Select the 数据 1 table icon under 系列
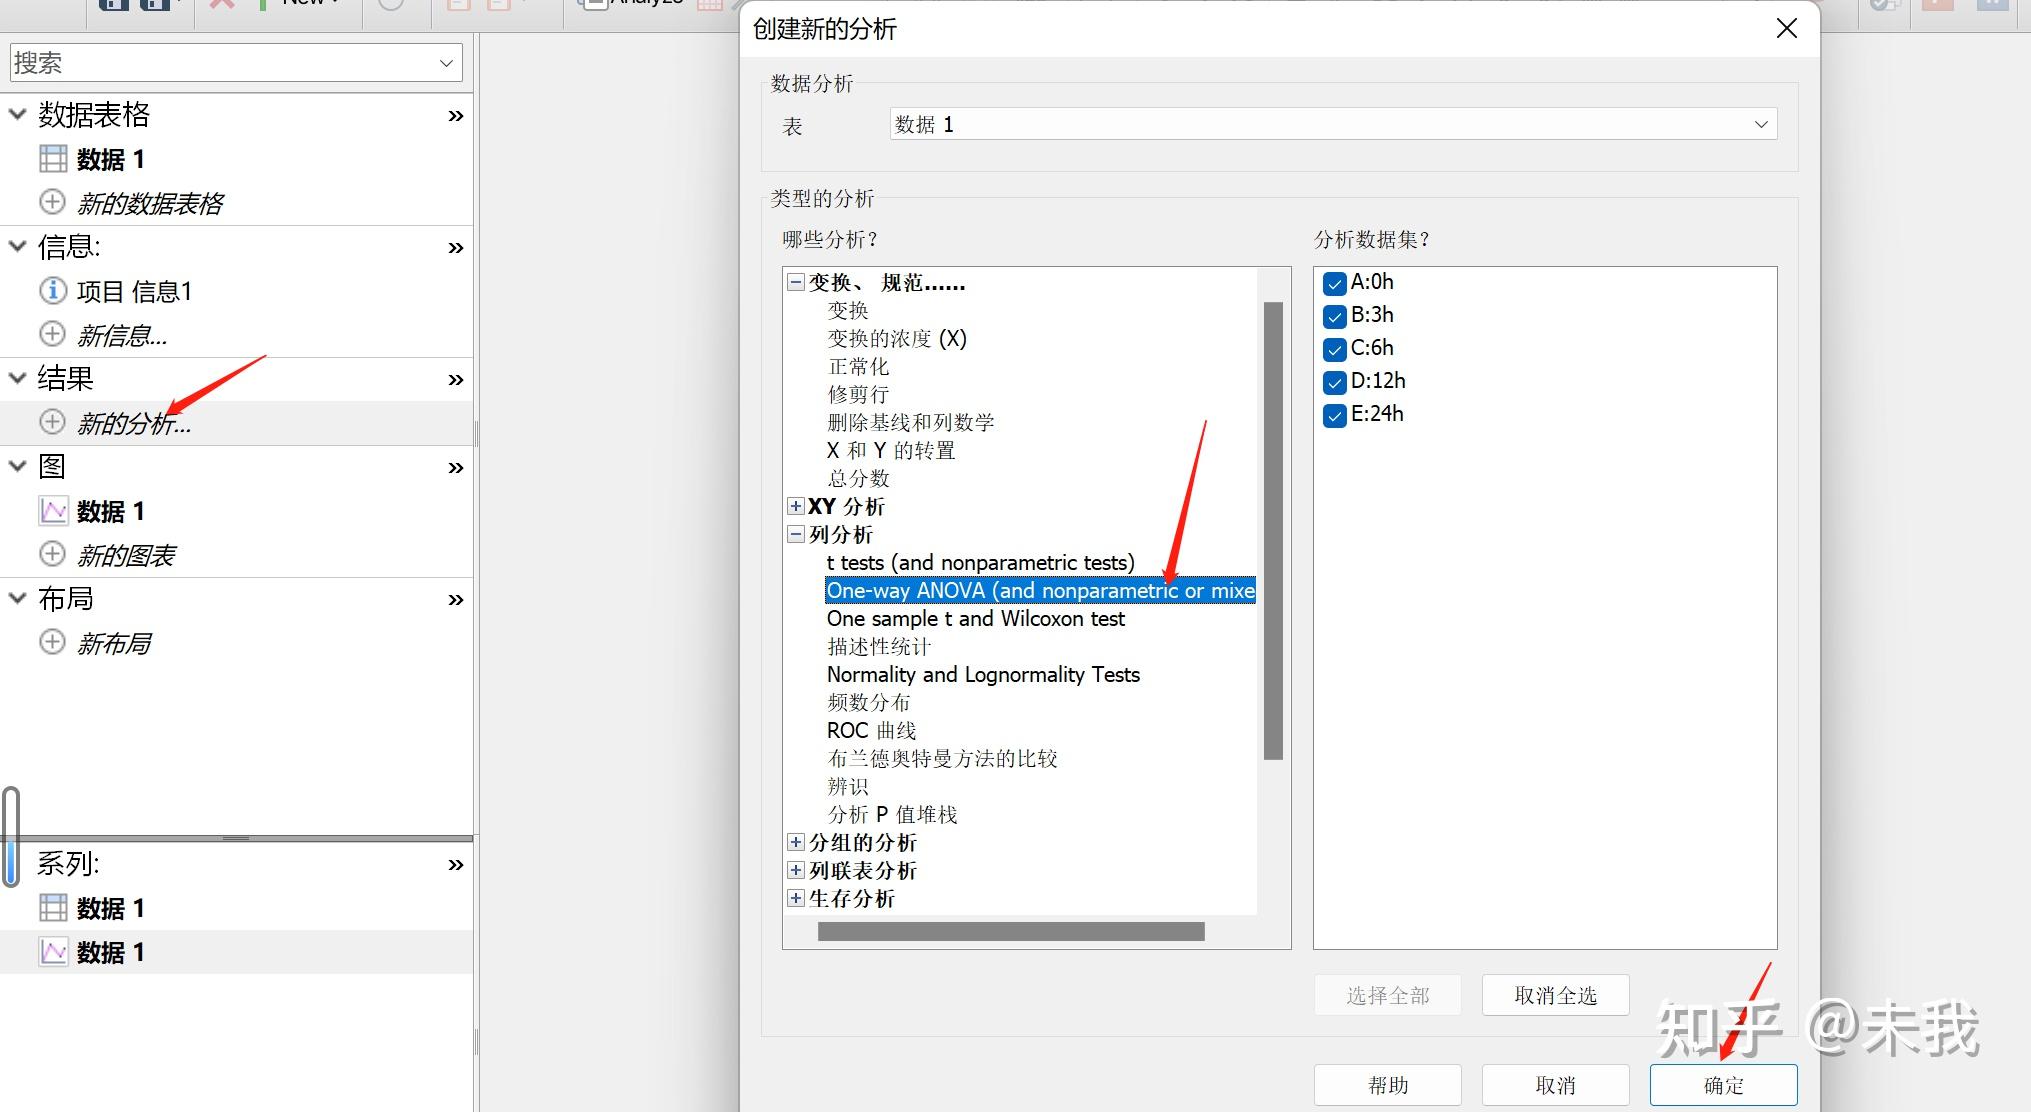2031x1112 pixels. (53, 906)
